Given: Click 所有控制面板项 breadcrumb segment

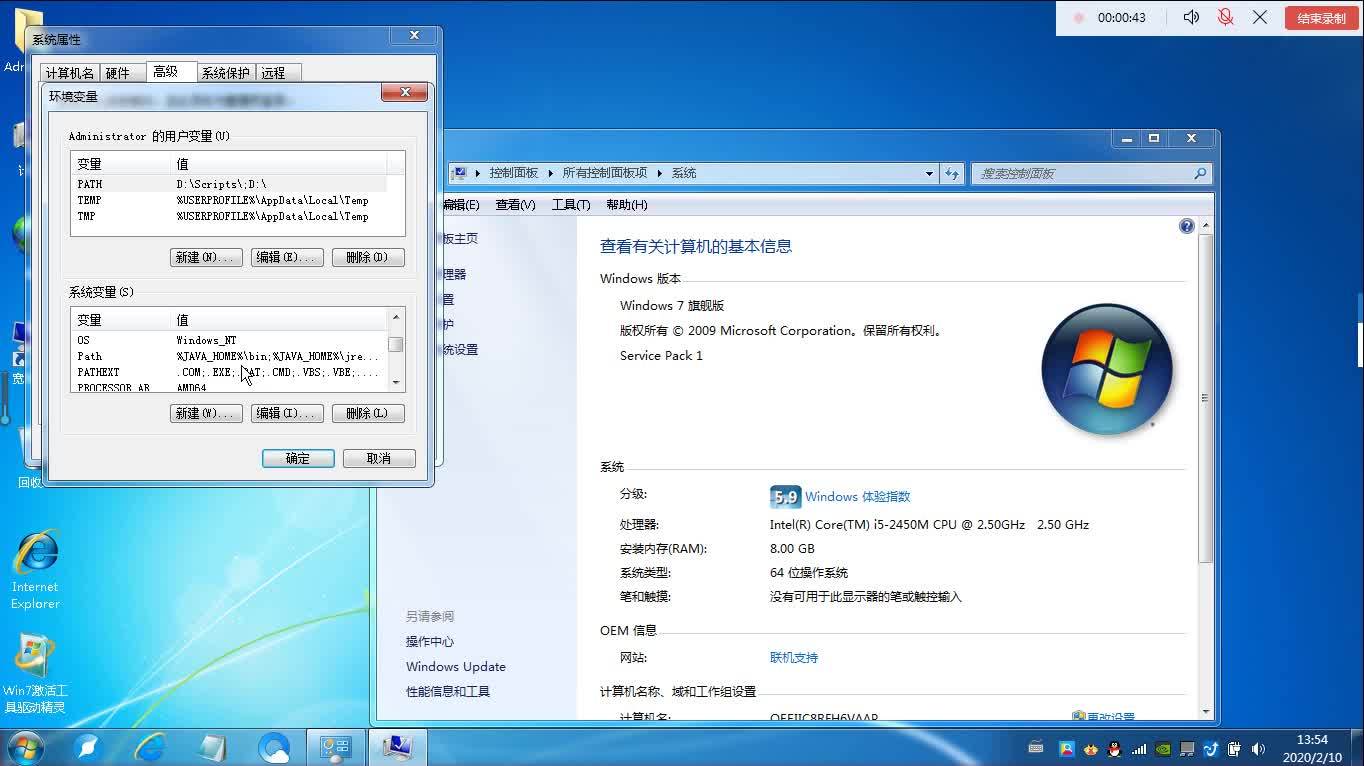Looking at the screenshot, I should click(x=604, y=173).
